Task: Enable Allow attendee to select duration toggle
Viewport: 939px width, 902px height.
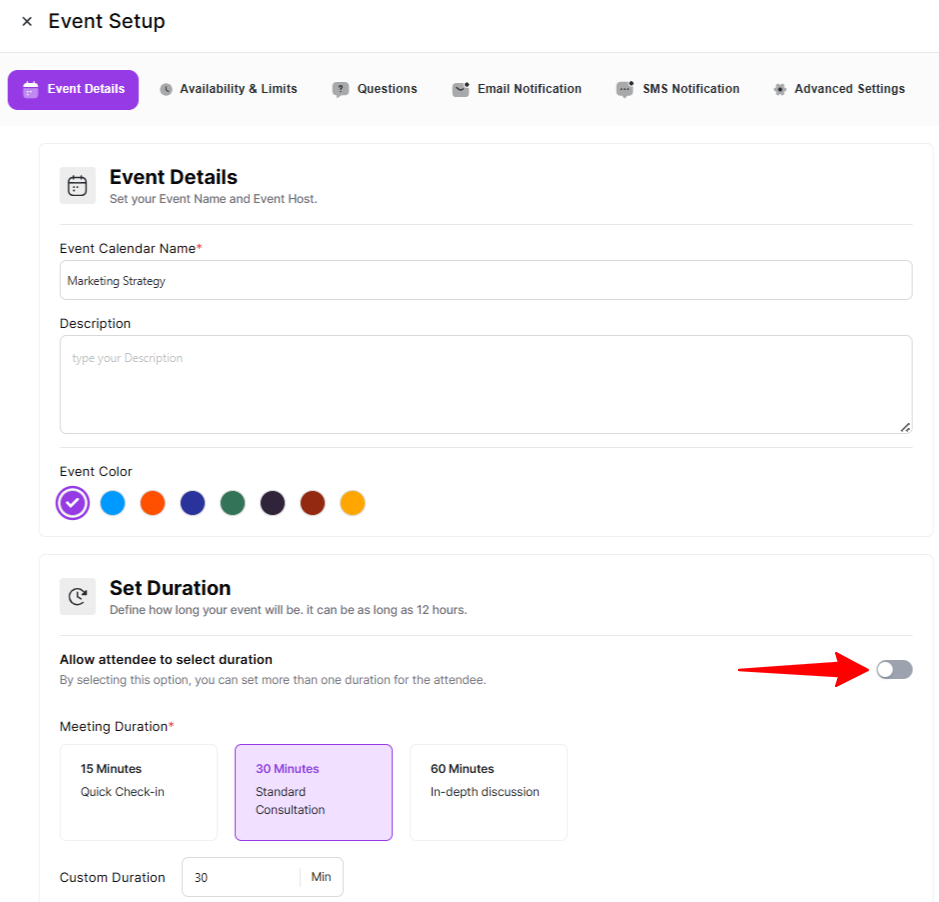Action: (x=894, y=670)
